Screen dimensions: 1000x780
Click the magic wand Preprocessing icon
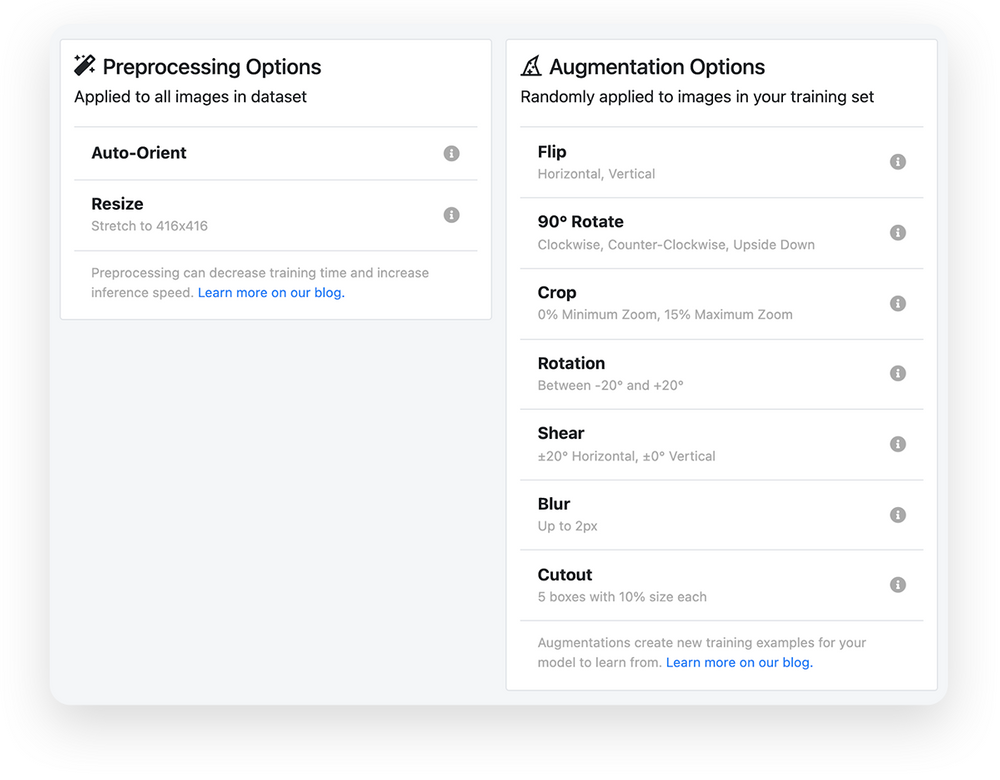[85, 66]
